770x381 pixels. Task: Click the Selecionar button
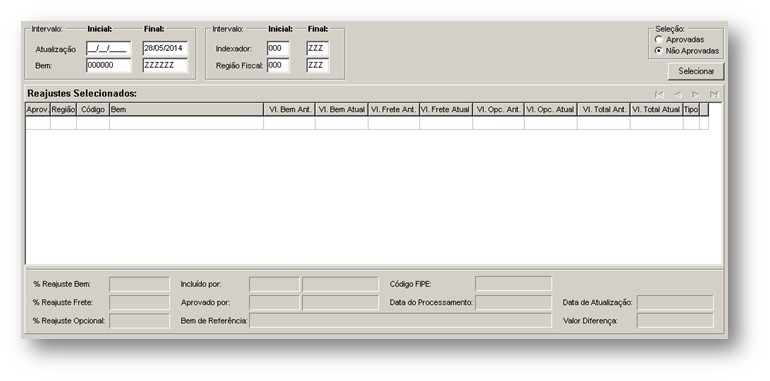pos(696,71)
